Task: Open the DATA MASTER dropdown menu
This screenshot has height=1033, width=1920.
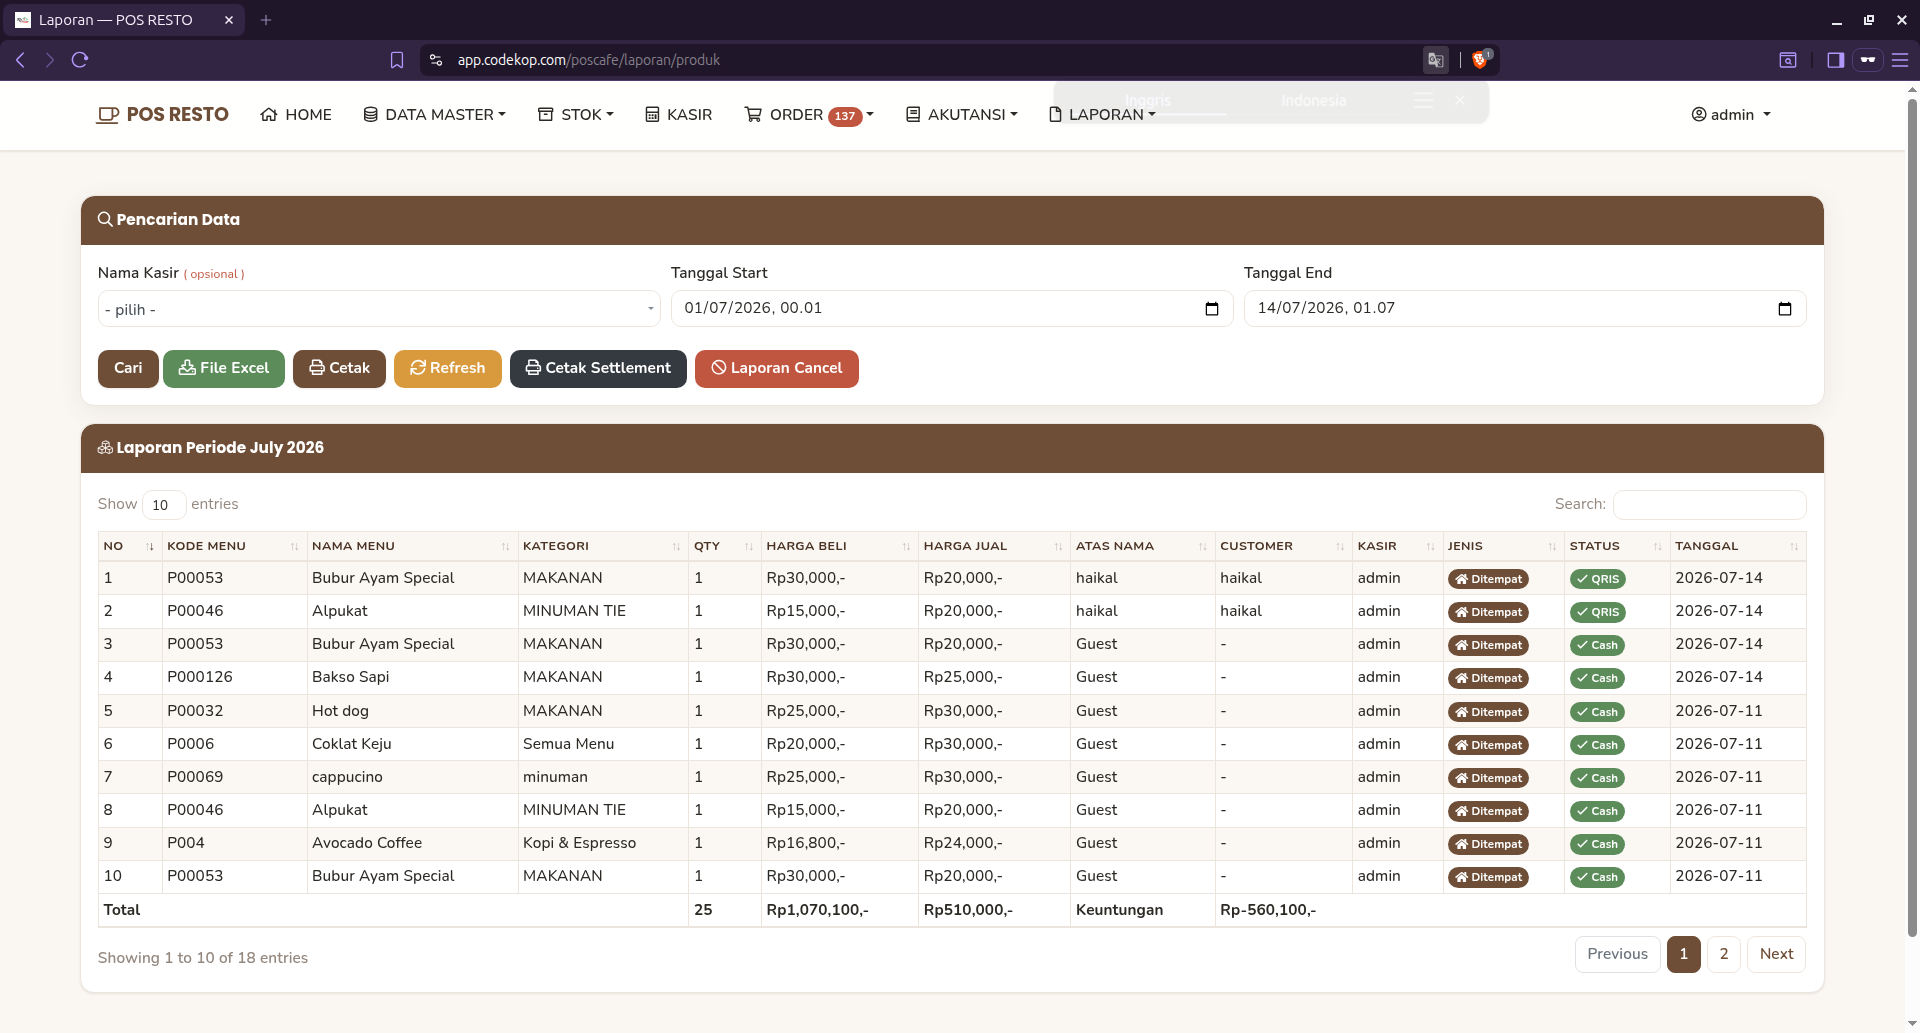Action: tap(435, 115)
